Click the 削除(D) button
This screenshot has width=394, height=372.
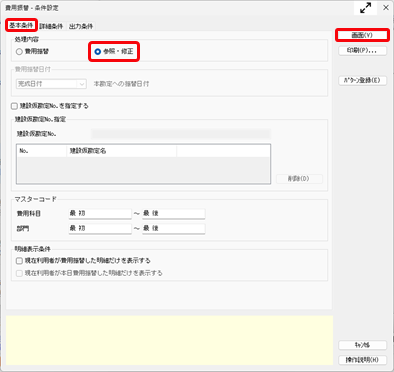point(299,179)
